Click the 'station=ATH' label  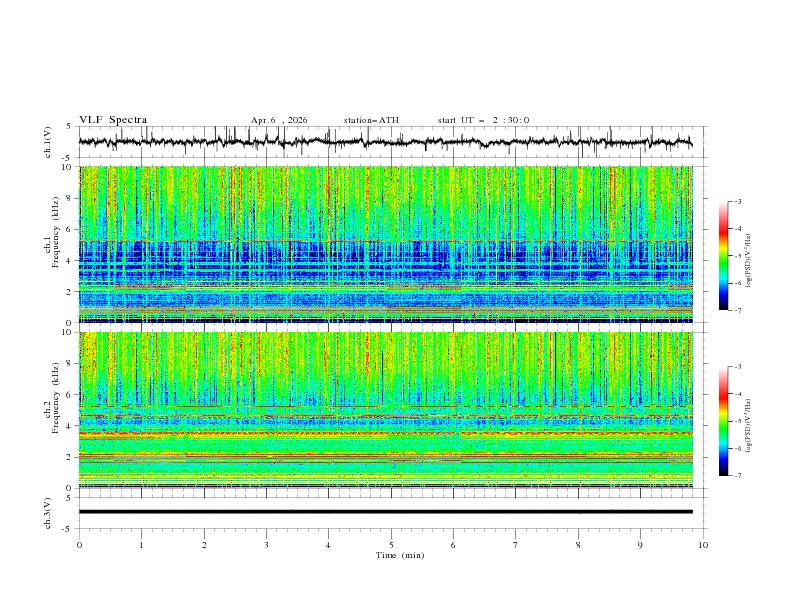click(x=371, y=120)
